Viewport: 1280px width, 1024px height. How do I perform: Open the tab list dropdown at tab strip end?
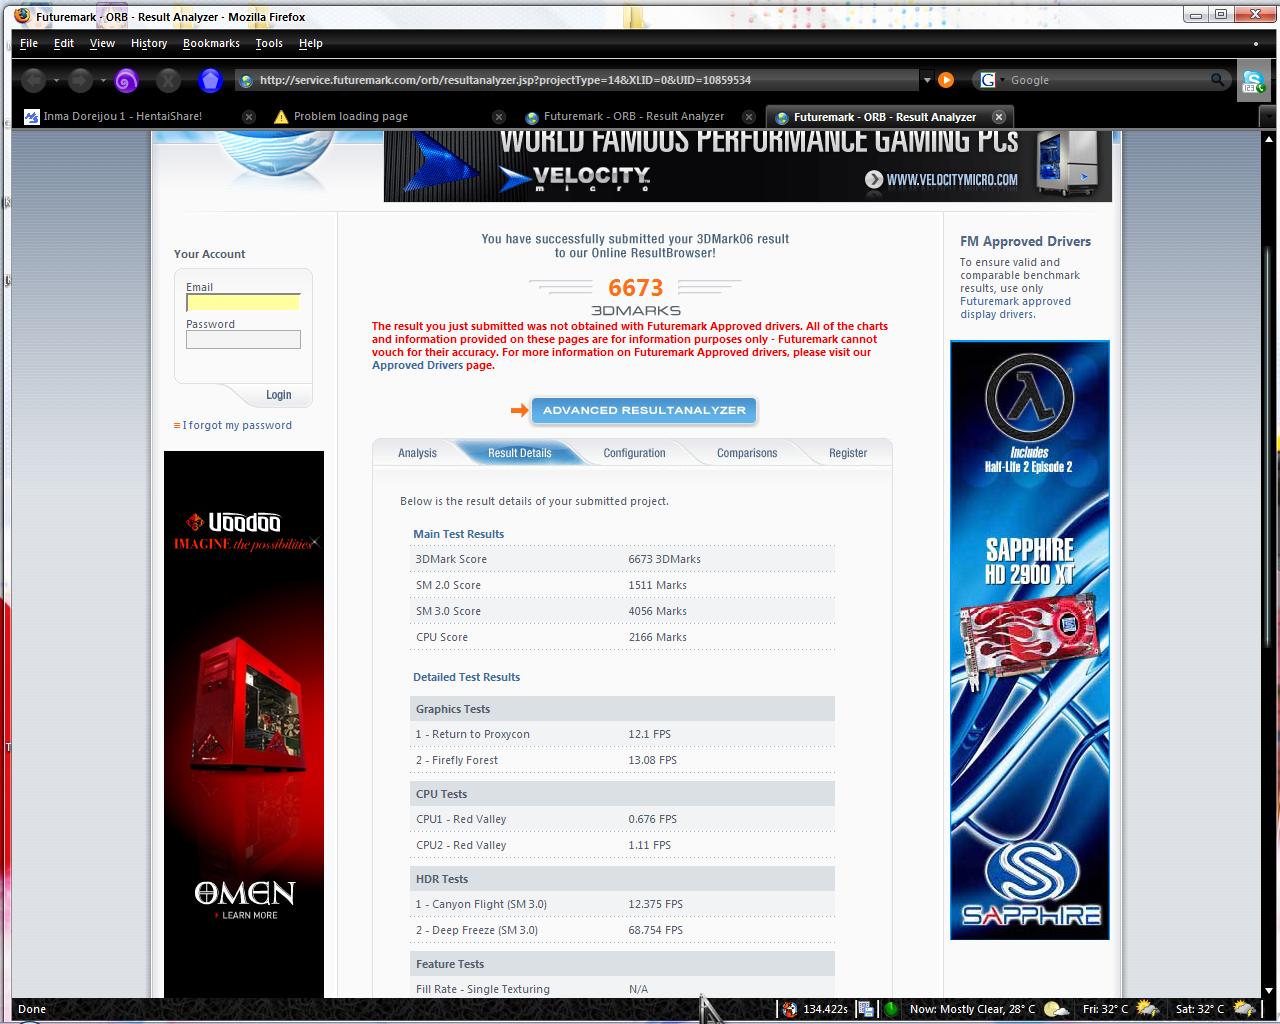tap(1267, 116)
